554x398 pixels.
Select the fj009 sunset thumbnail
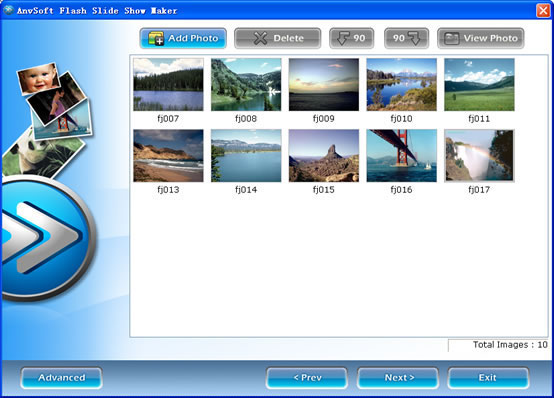(x=324, y=84)
